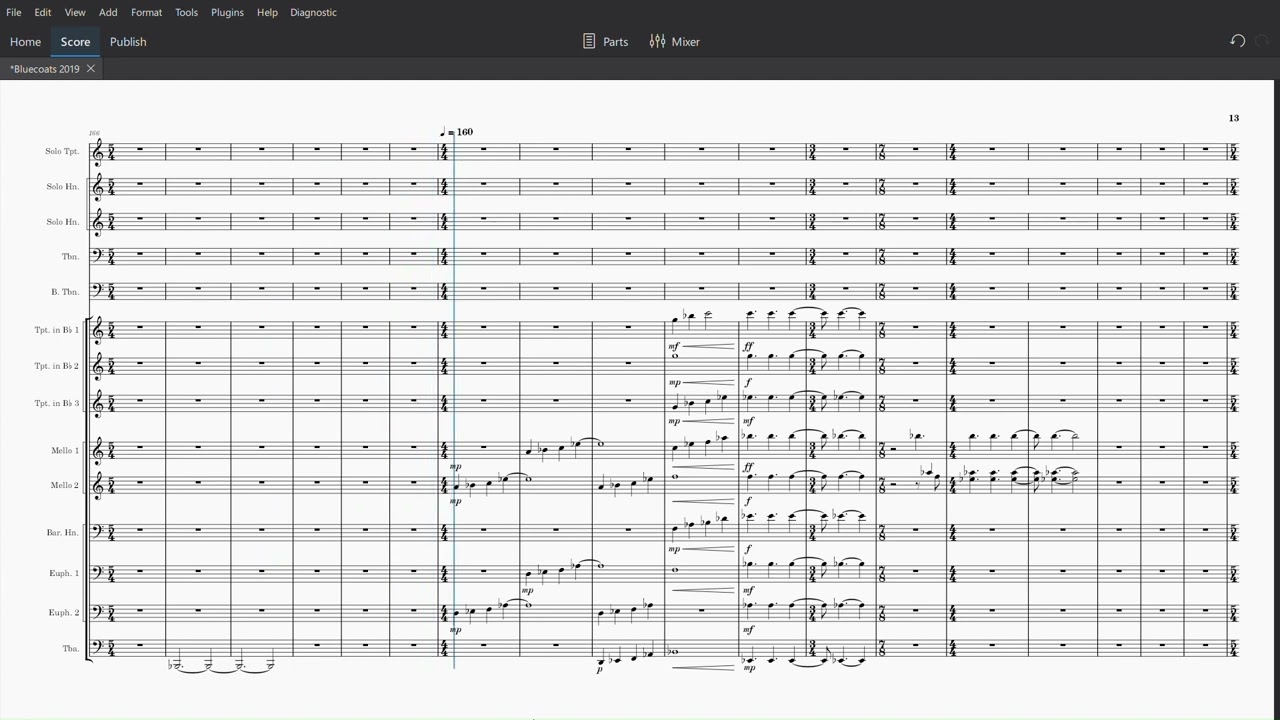The height and width of the screenshot is (720, 1280).
Task: Click the Tba. staff label
Action: [x=70, y=648]
